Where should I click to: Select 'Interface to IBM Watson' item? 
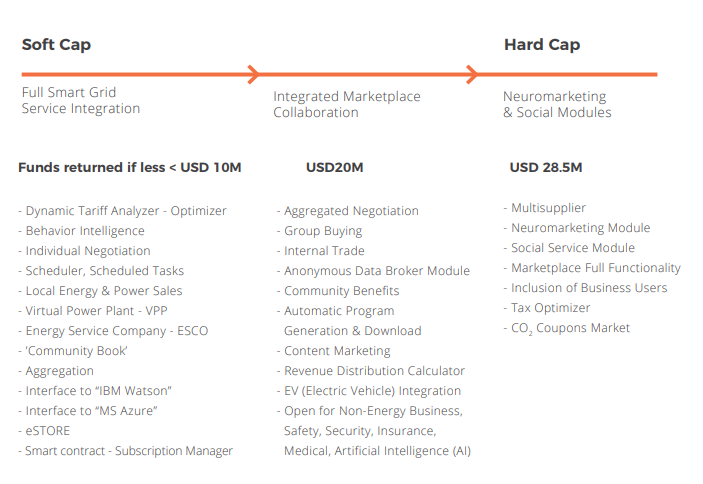click(x=95, y=391)
